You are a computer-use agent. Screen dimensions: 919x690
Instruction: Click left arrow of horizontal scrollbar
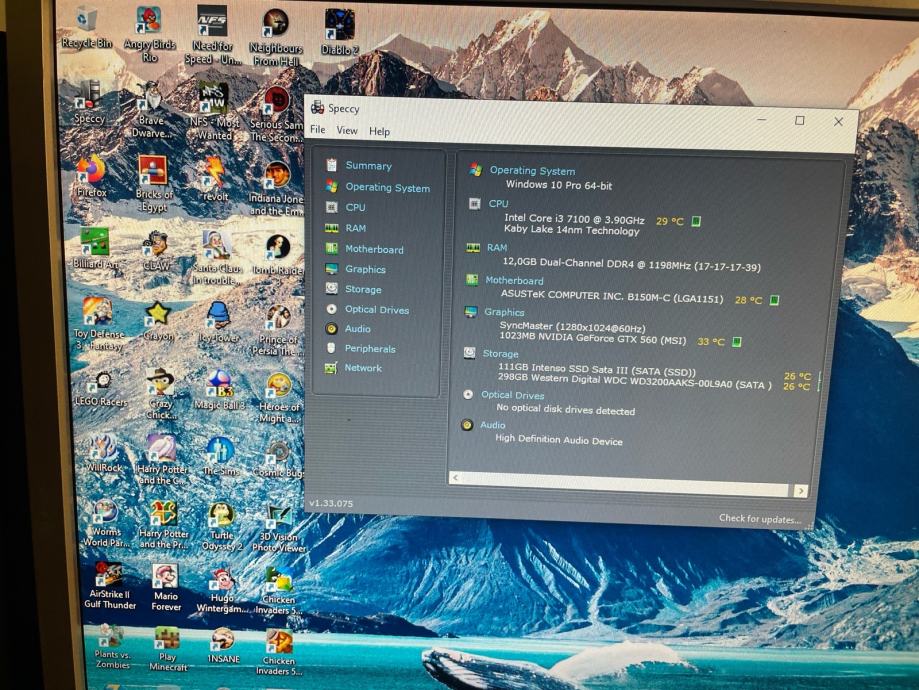click(x=455, y=478)
